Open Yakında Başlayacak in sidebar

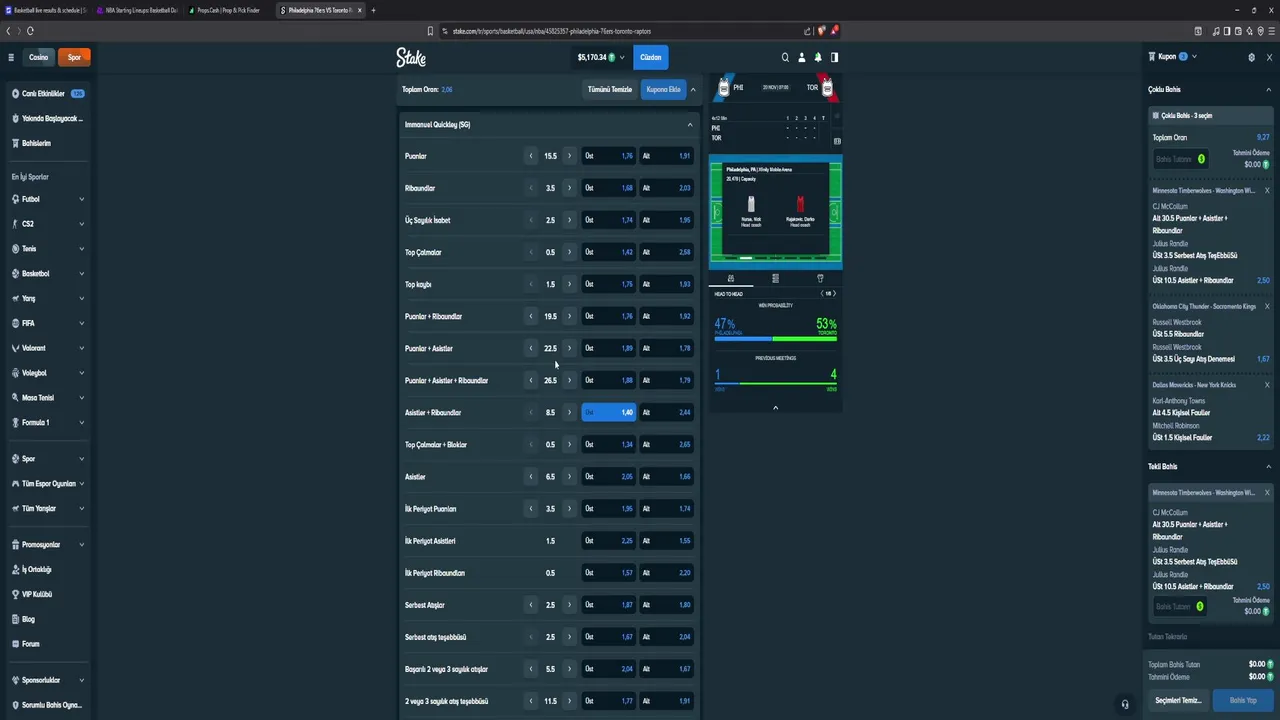[47, 118]
